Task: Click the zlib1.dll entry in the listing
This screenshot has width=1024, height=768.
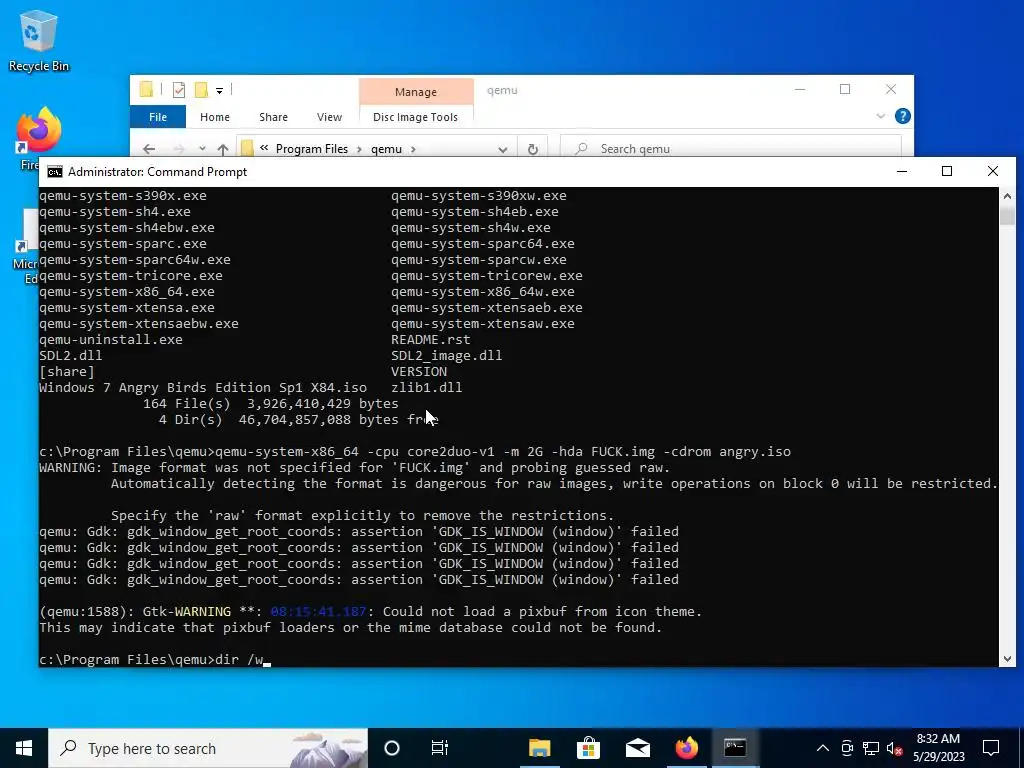Action: coord(426,387)
